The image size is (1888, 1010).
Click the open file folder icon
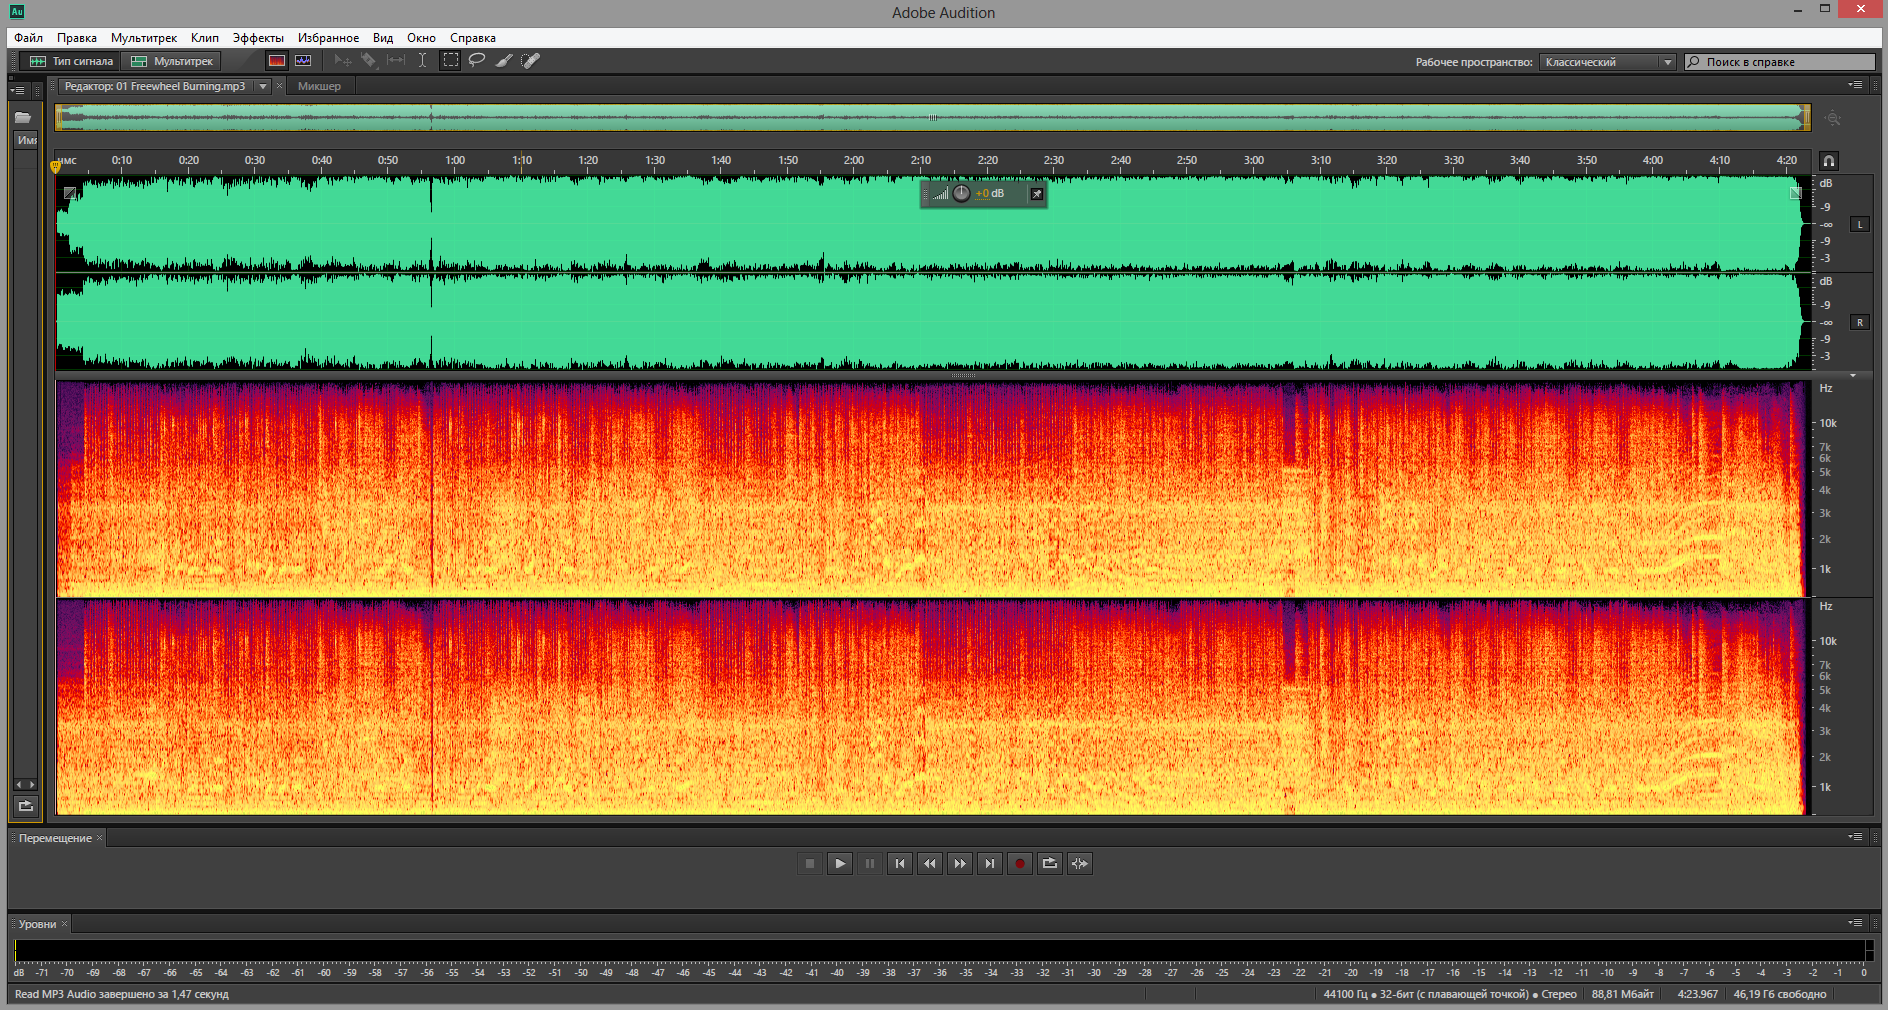tap(23, 117)
